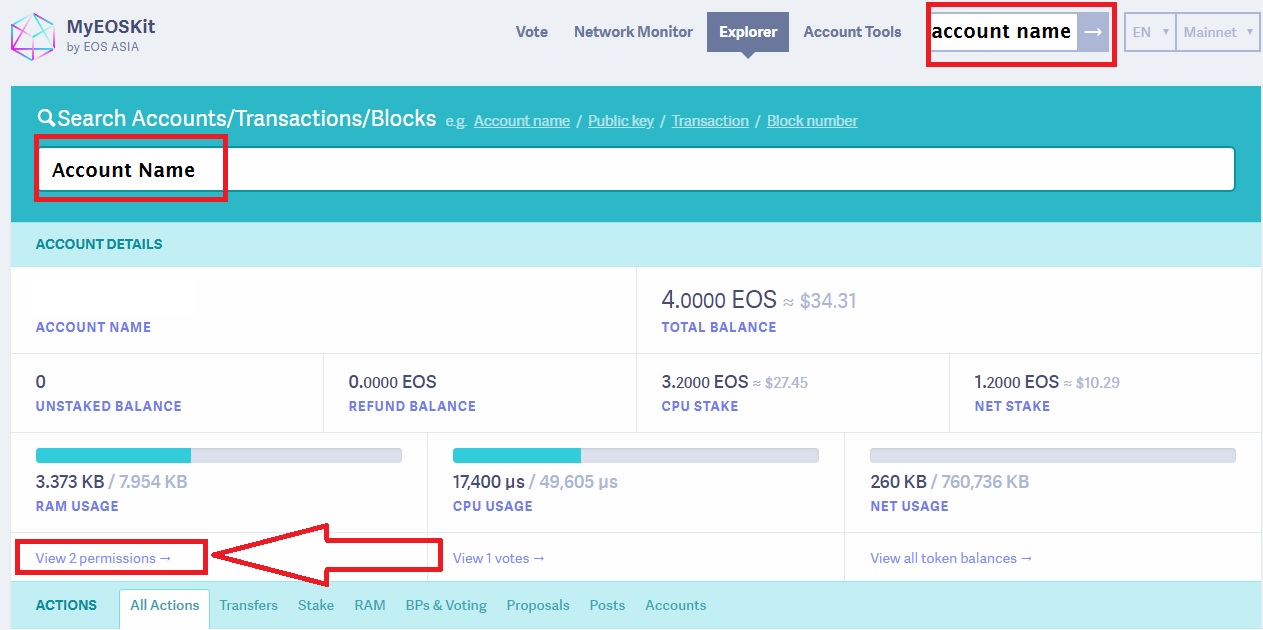1263x630 pixels.
Task: Click the ACCOUNT DETAILS header
Action: (98, 244)
